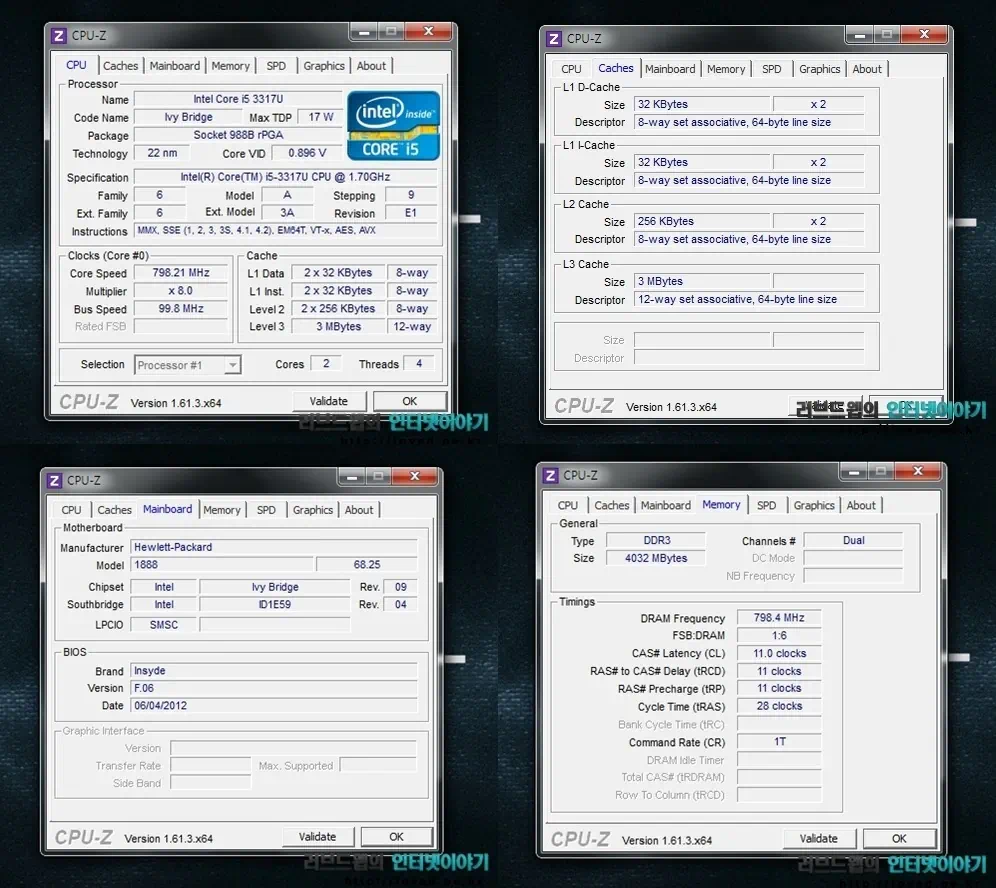Select the About tab on the Caches window
Image resolution: width=996 pixels, height=888 pixels.
pos(867,69)
